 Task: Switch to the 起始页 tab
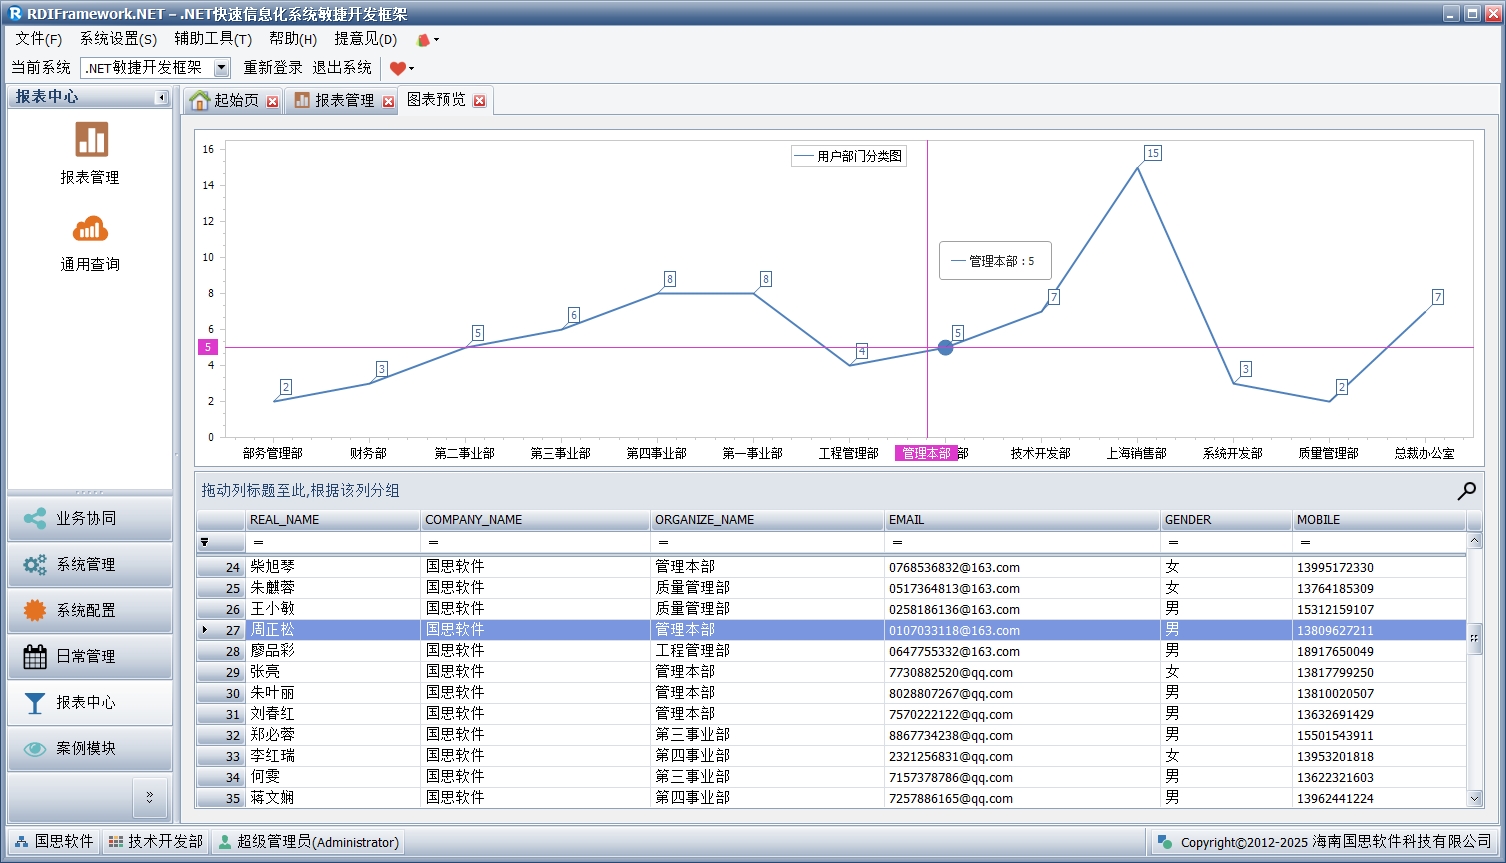(x=233, y=99)
